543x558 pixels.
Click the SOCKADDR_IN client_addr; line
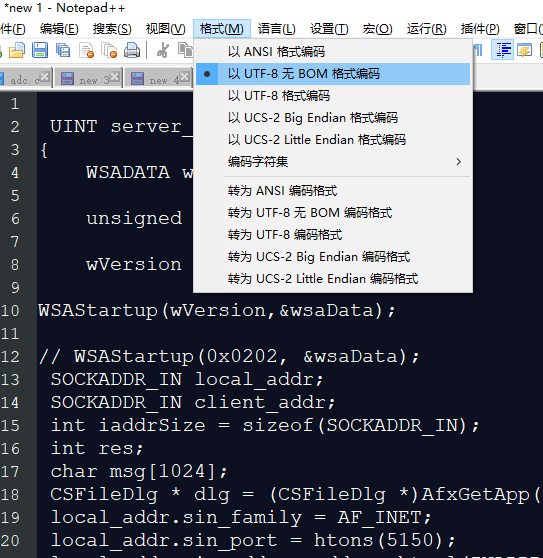click(x=193, y=402)
